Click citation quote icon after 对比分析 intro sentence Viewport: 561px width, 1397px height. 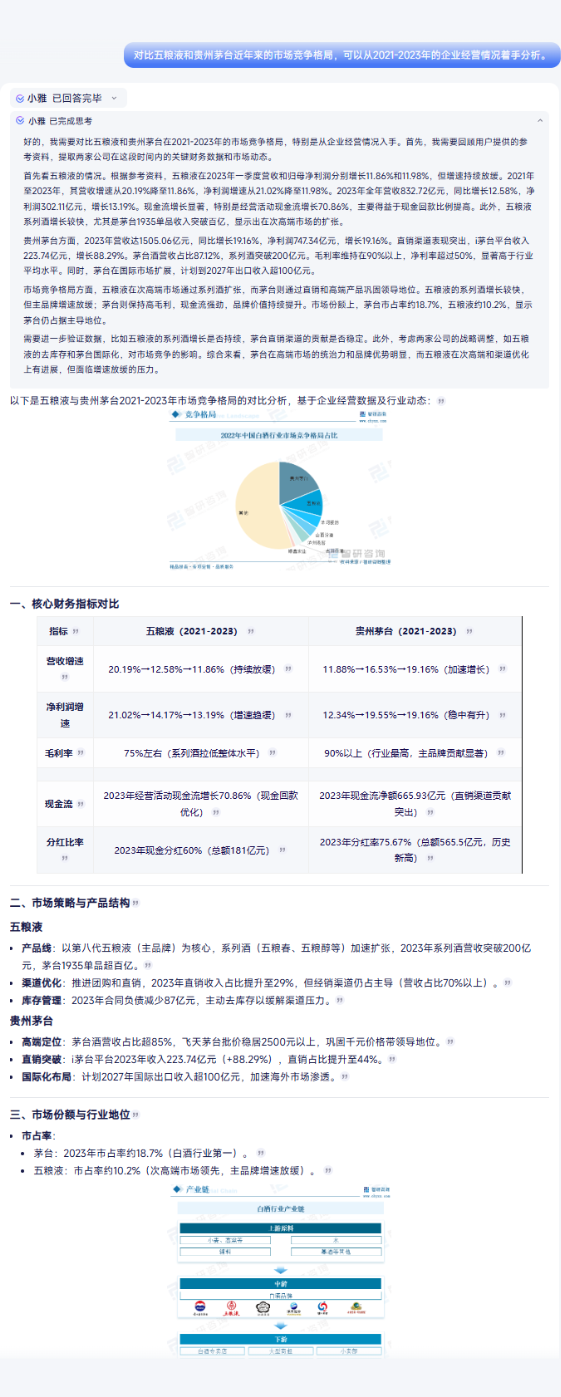click(441, 400)
